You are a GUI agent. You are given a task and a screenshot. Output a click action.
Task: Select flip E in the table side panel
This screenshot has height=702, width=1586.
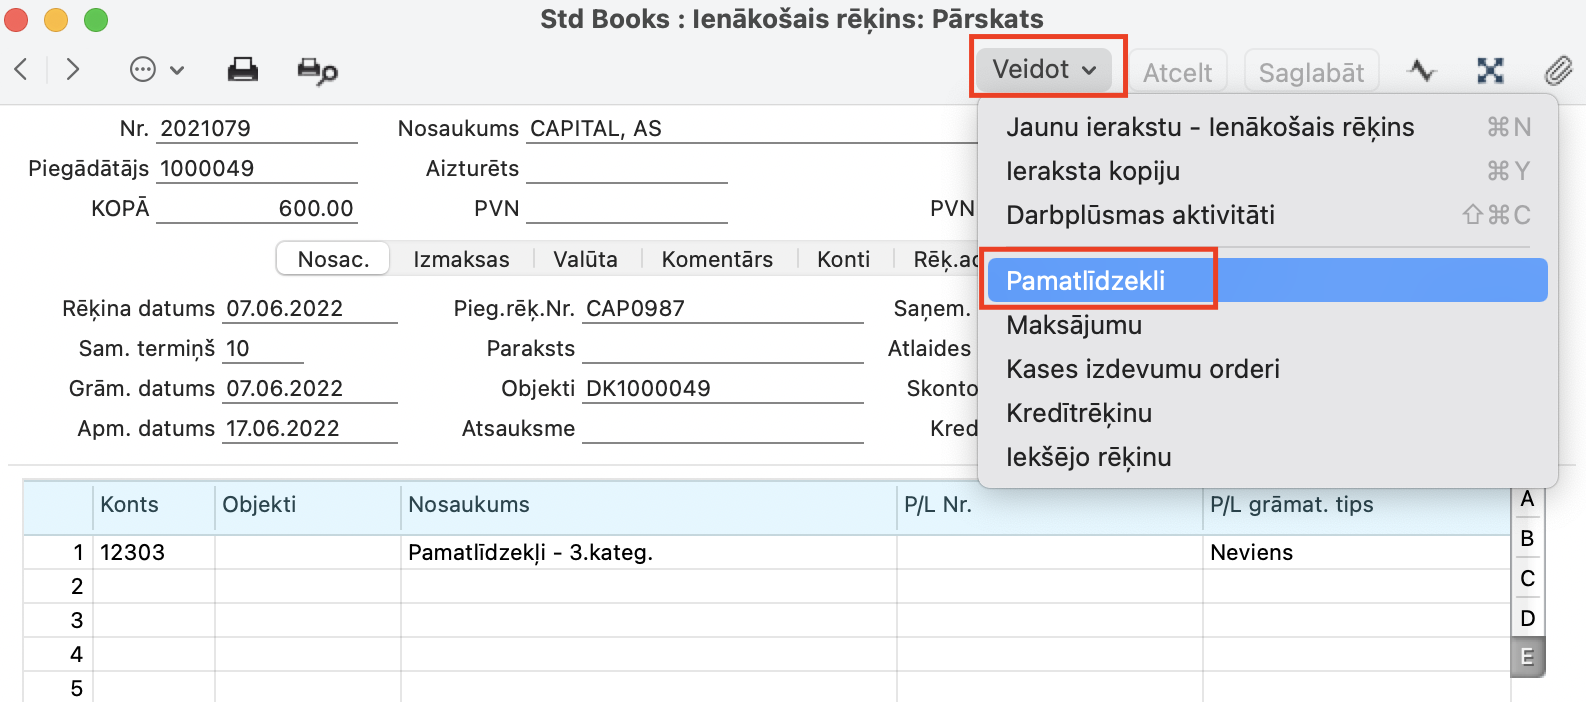click(x=1526, y=657)
